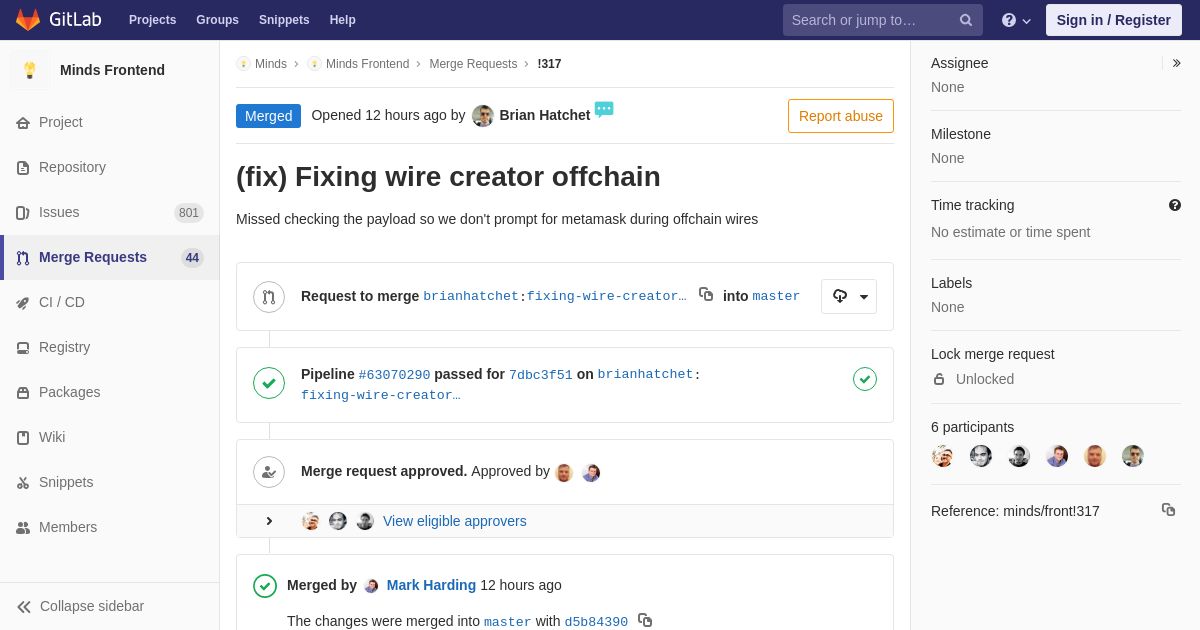This screenshot has width=1200, height=630.
Task: Open the Groups menu
Action: [217, 20]
